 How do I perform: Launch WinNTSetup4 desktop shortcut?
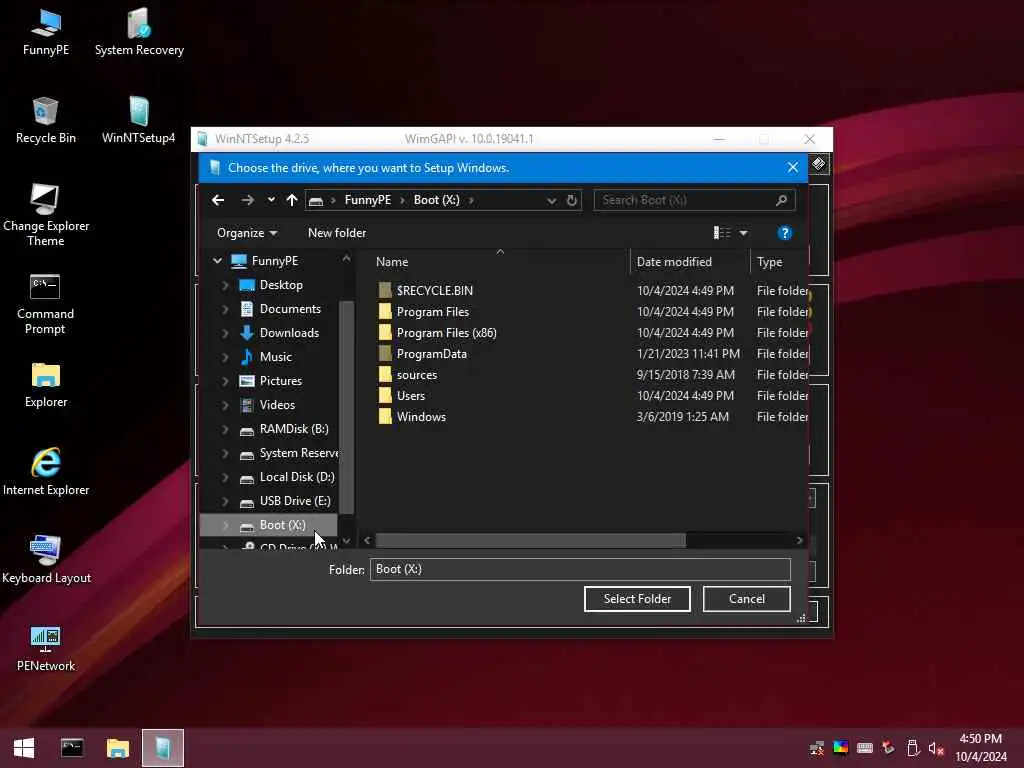[138, 121]
